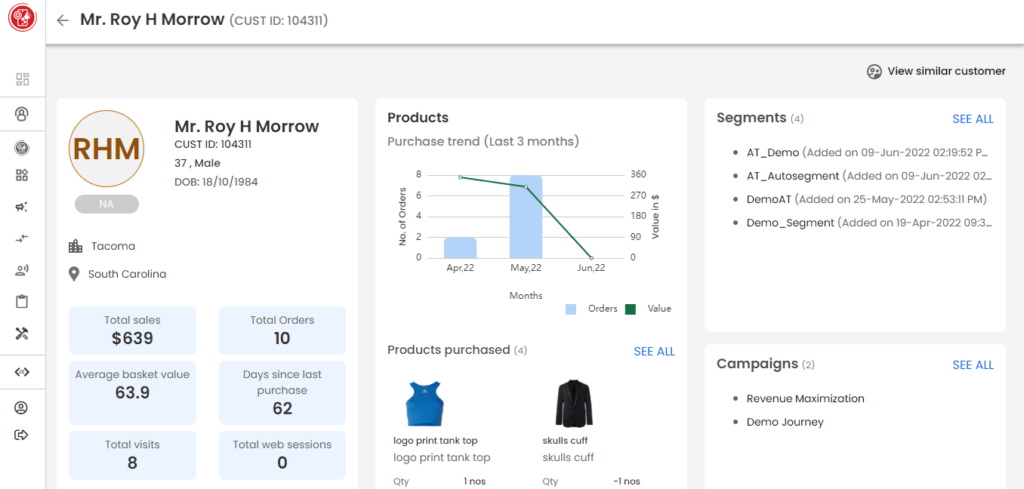Open the globe icon in sidebar
The height and width of the screenshot is (489, 1024).
22,148
